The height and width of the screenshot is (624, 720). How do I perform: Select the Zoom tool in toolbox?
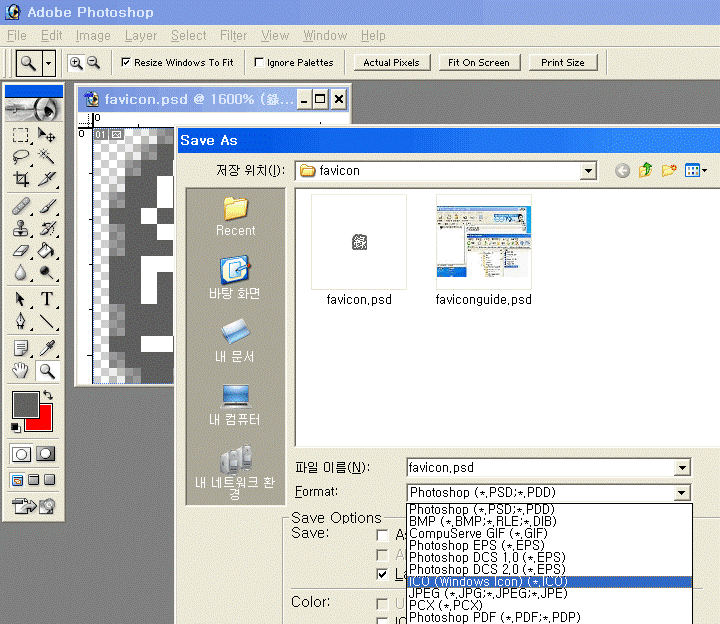pyautogui.click(x=46, y=371)
